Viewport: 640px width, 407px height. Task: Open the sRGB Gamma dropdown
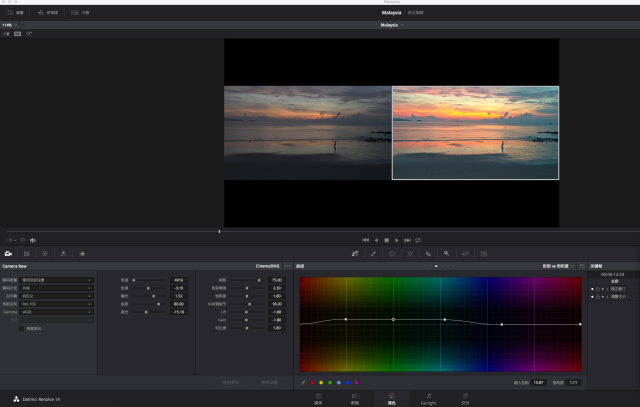tap(57, 312)
